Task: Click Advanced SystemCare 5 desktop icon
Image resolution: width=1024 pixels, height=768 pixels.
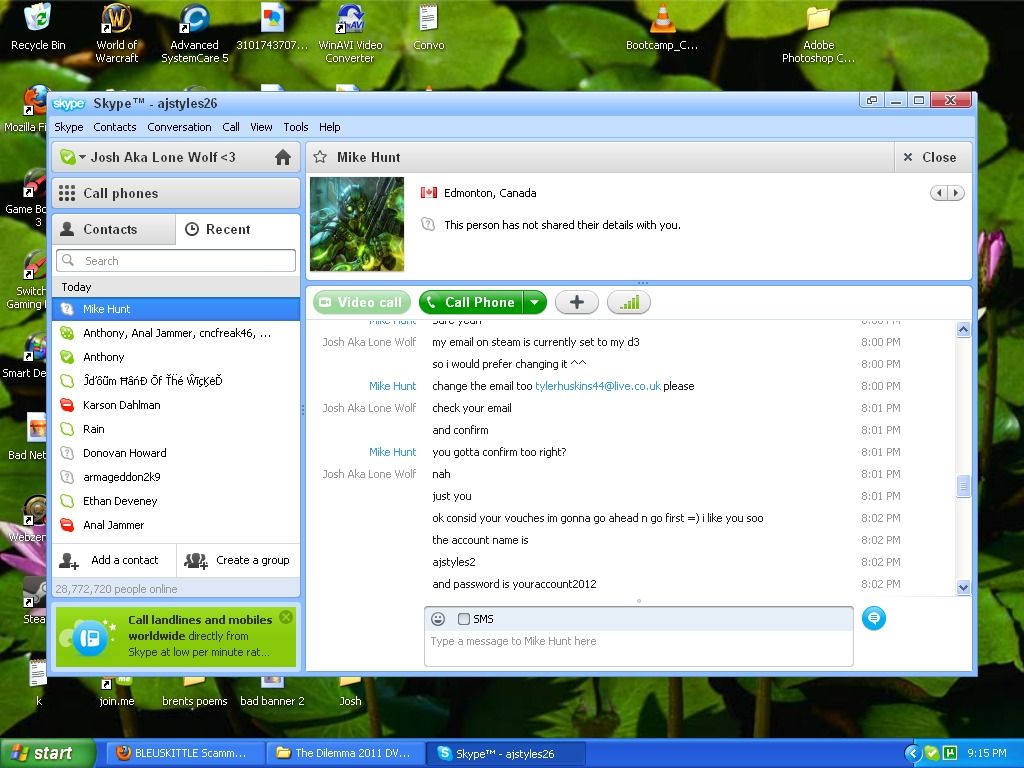Action: [195, 33]
